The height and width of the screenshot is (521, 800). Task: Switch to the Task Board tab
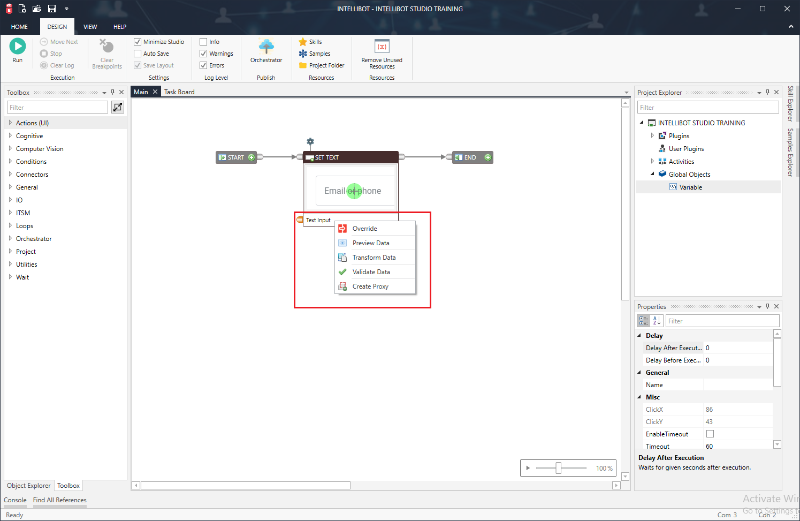[x=179, y=92]
